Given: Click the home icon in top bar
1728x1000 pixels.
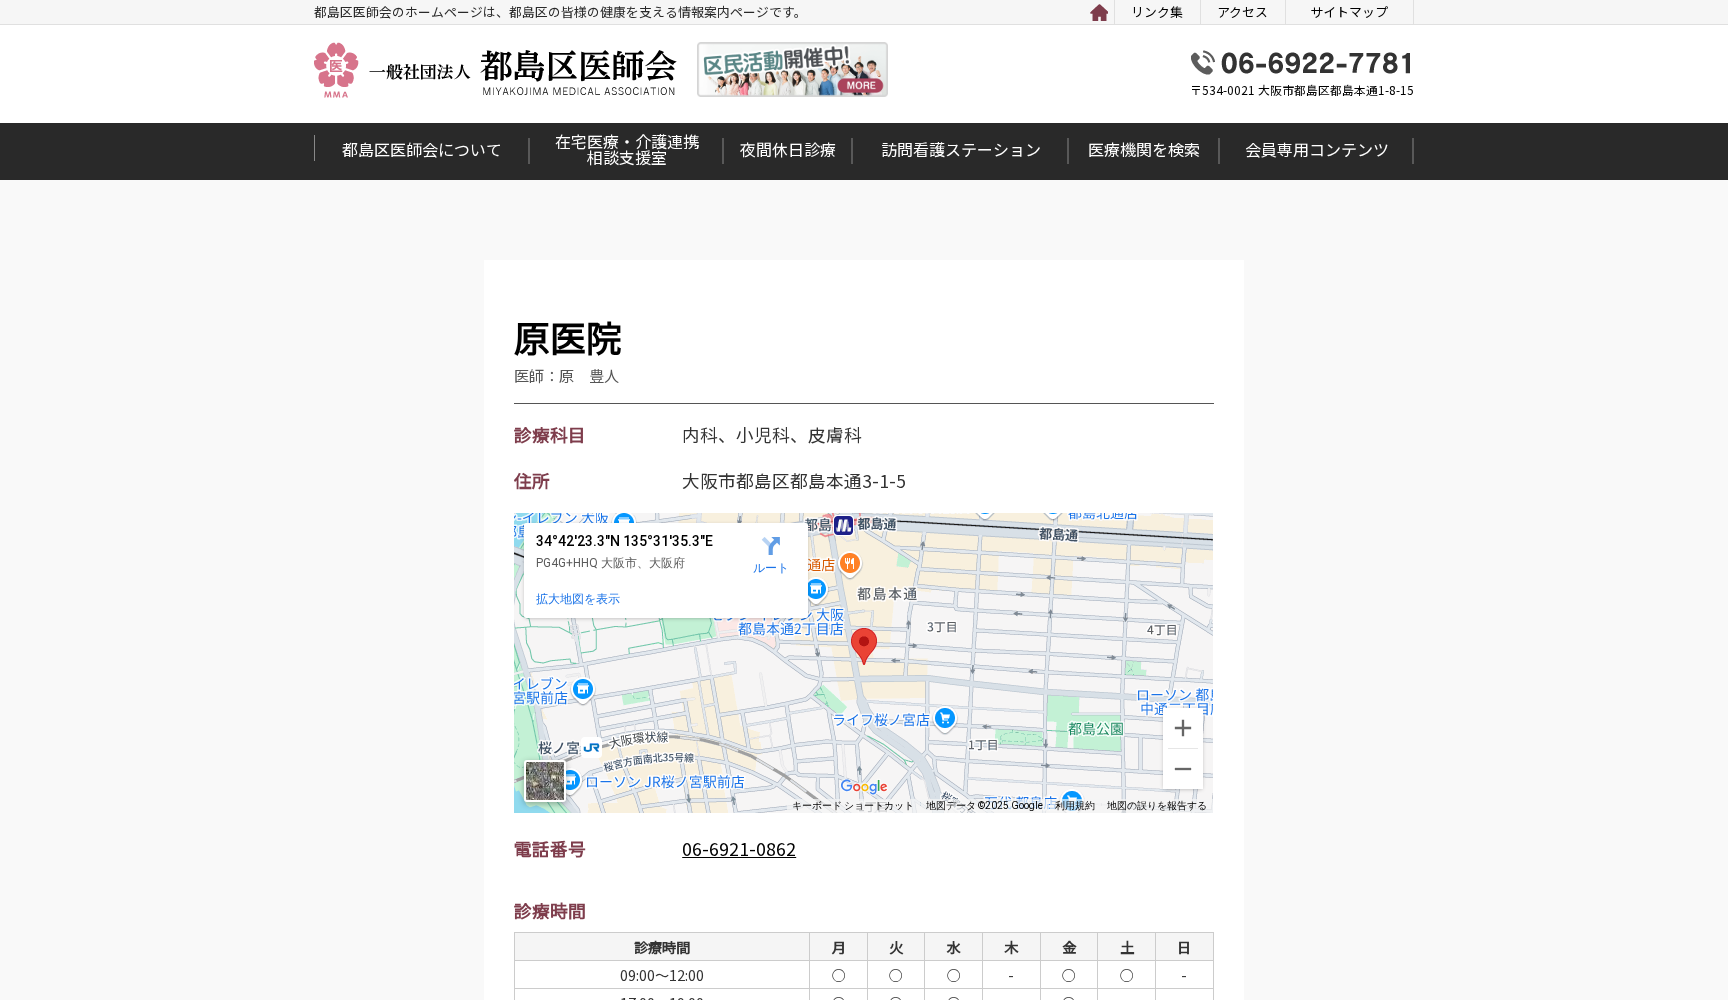Looking at the screenshot, I should (x=1099, y=13).
